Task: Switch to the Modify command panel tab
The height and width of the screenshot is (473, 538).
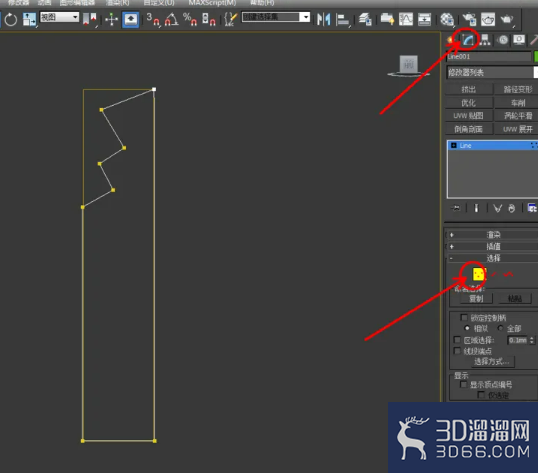Action: tap(468, 40)
